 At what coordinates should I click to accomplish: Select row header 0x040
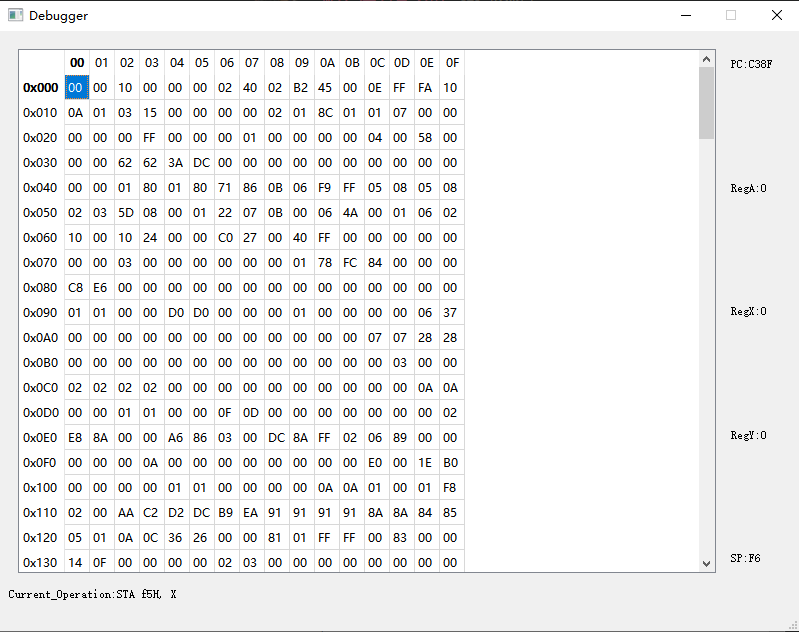click(x=42, y=188)
